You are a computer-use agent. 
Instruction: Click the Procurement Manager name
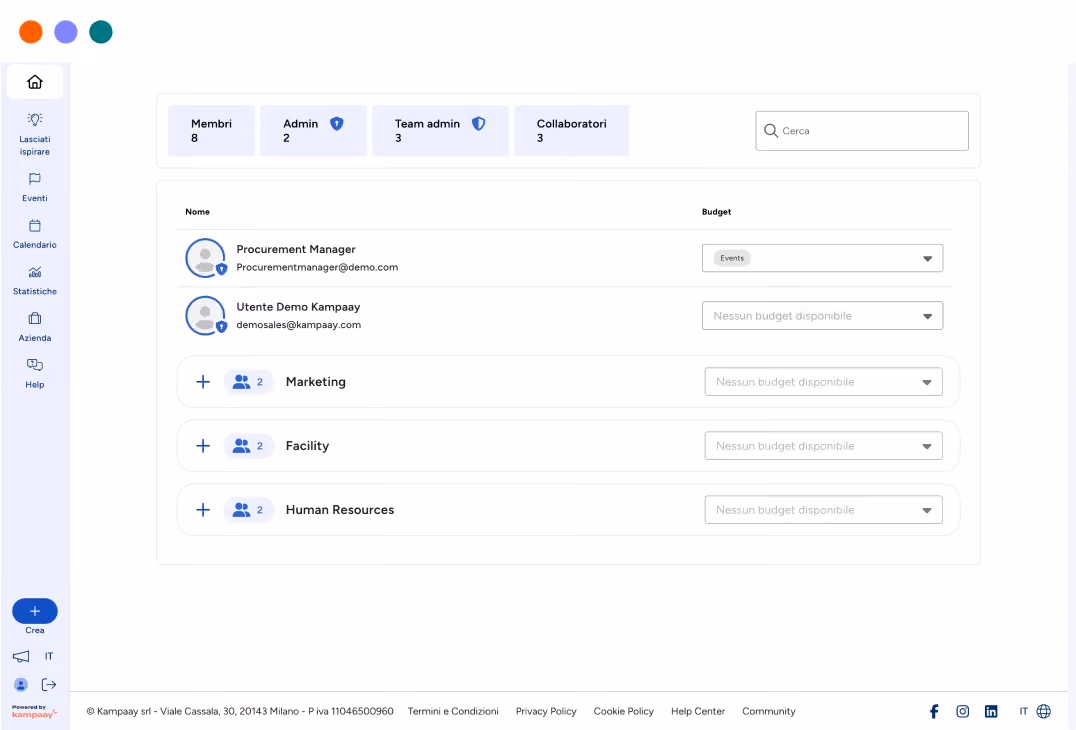(296, 249)
